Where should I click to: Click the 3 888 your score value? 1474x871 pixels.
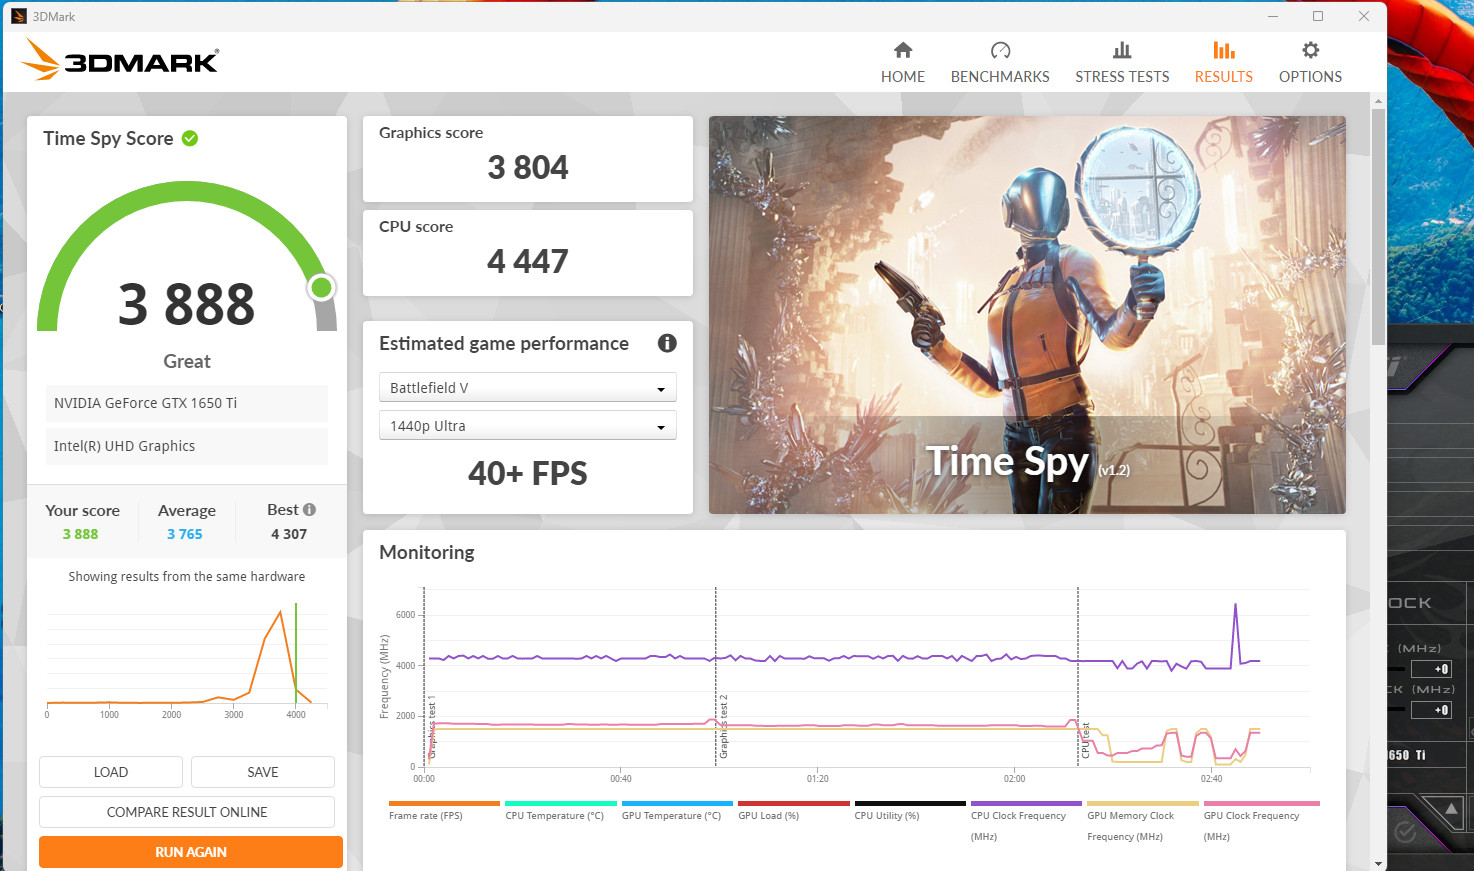(x=80, y=534)
